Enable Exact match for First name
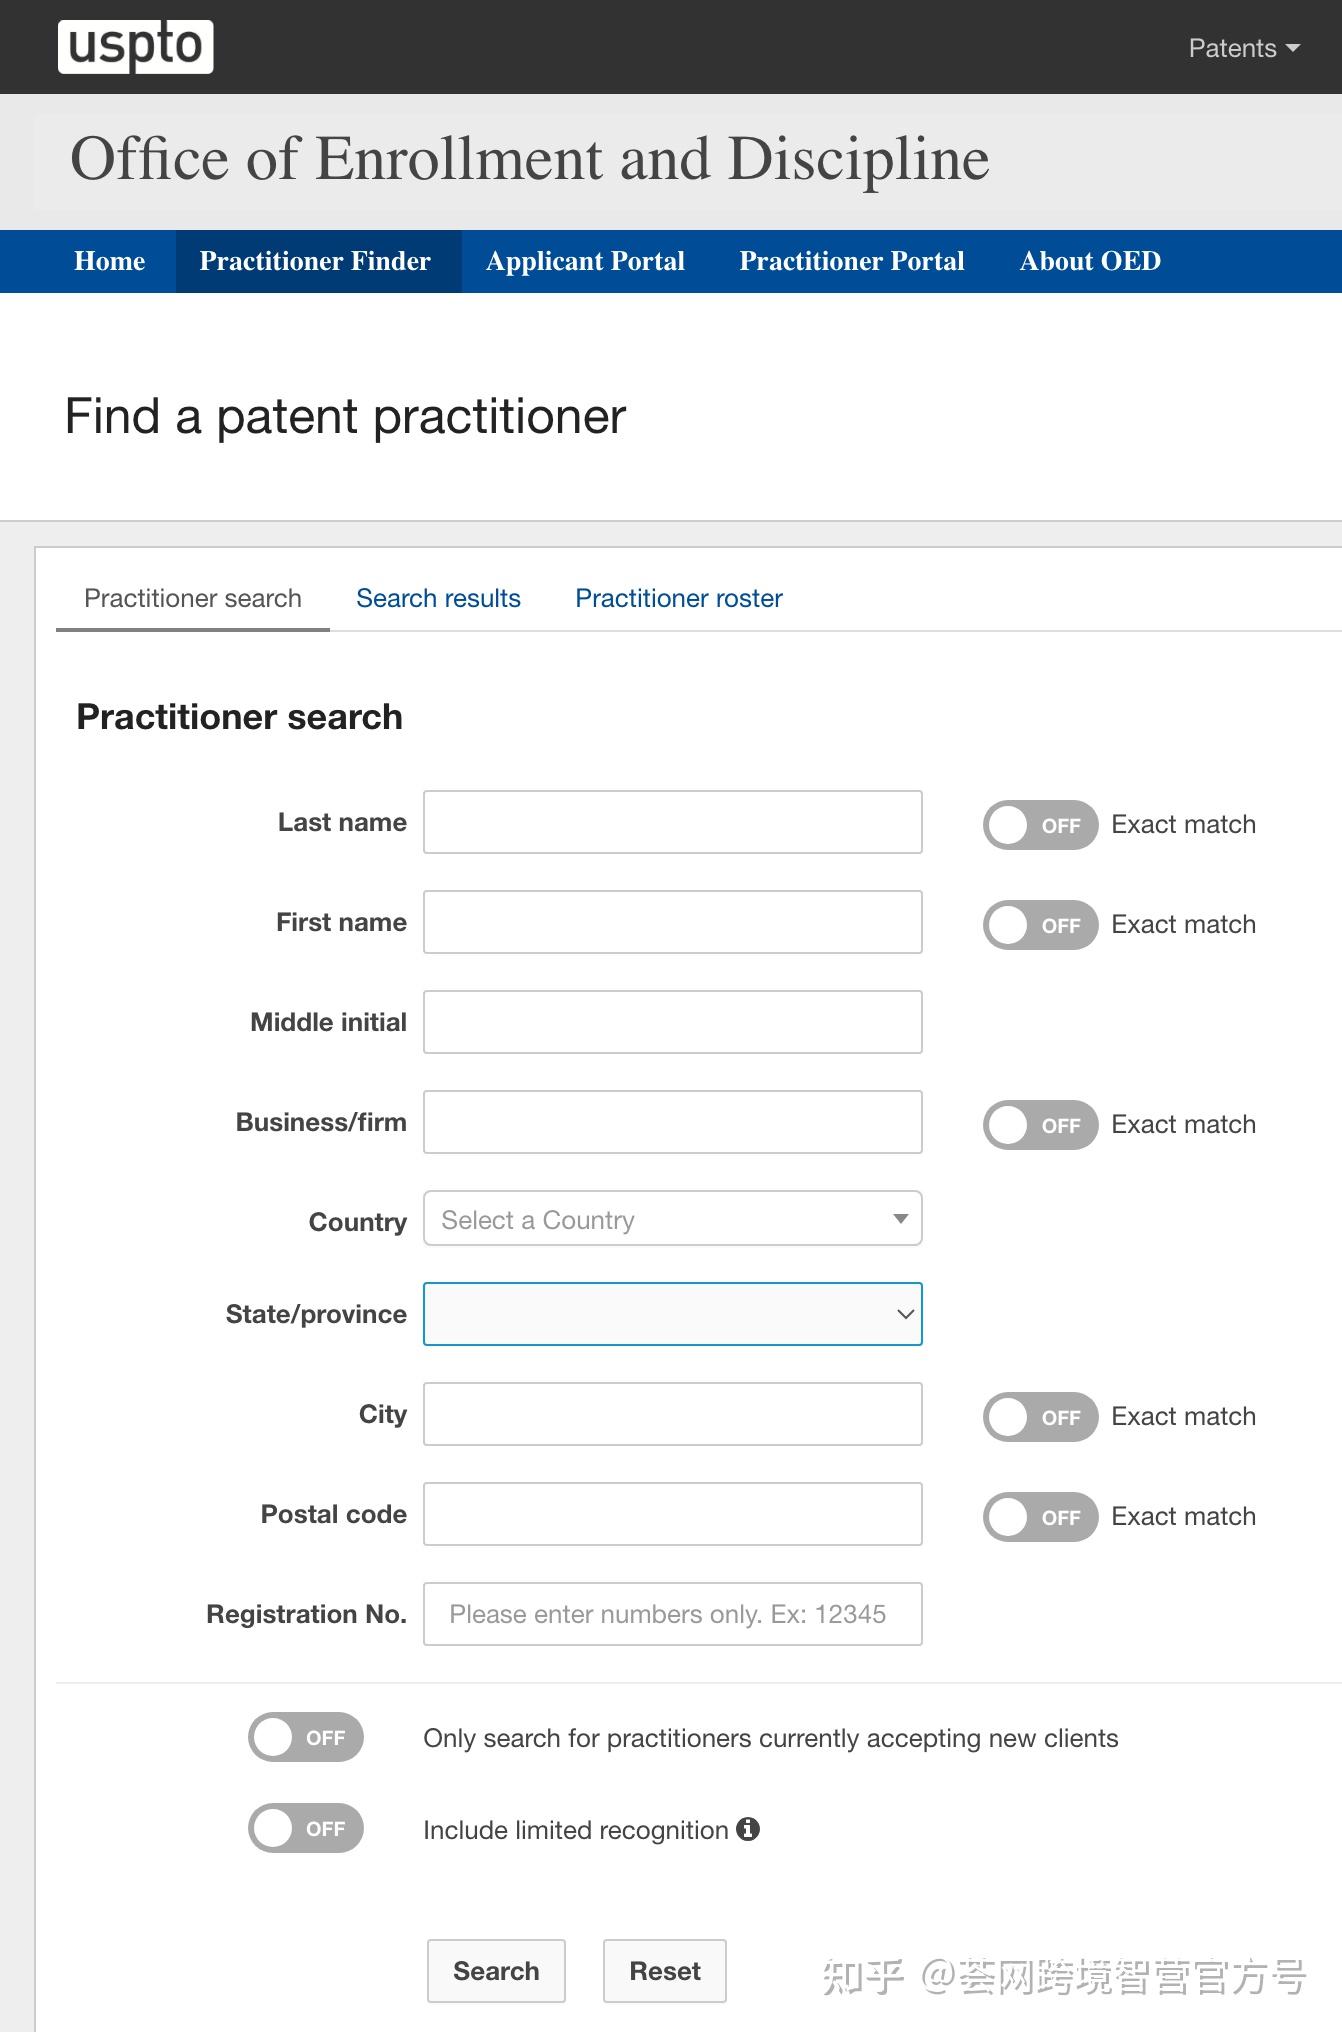The image size is (1342, 2032). (1040, 925)
